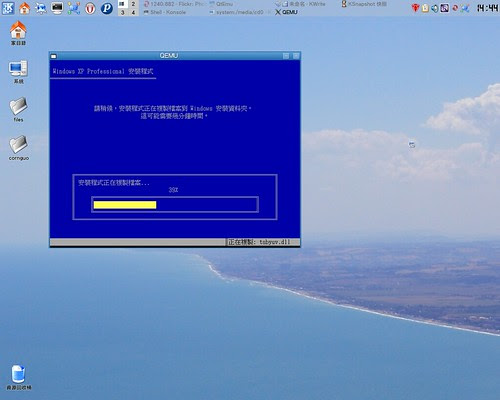
Task: Click the tsbyuv.dll copying status text
Action: tap(259, 242)
